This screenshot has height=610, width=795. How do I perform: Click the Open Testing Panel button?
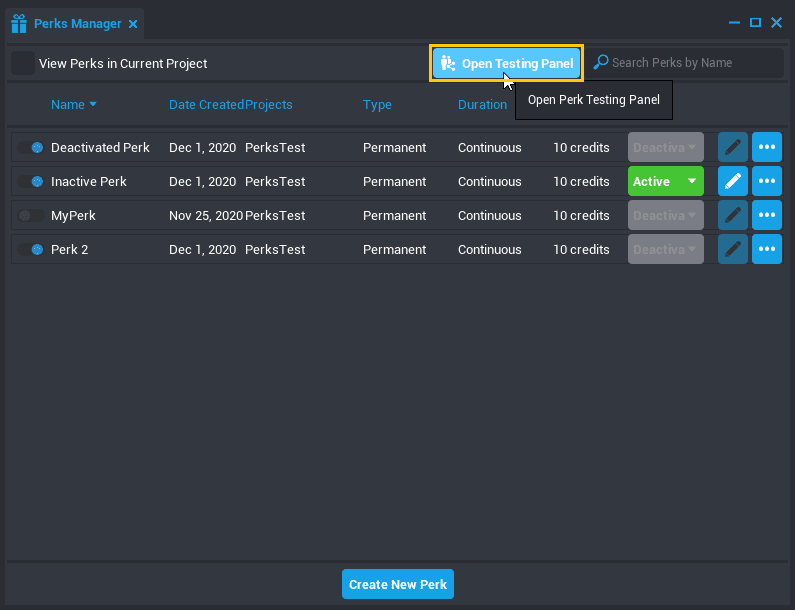(507, 63)
